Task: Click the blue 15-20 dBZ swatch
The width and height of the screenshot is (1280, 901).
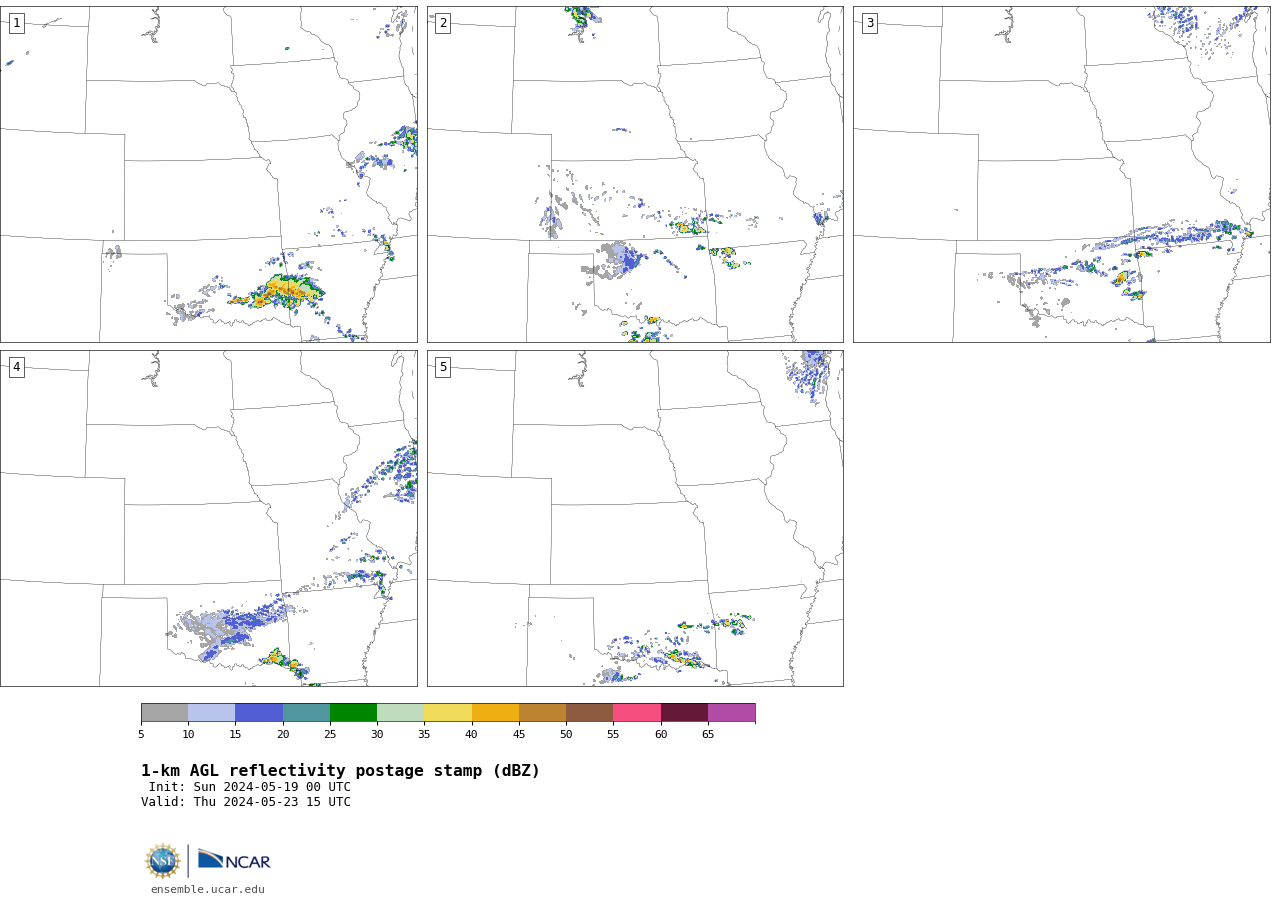Action: click(x=259, y=712)
